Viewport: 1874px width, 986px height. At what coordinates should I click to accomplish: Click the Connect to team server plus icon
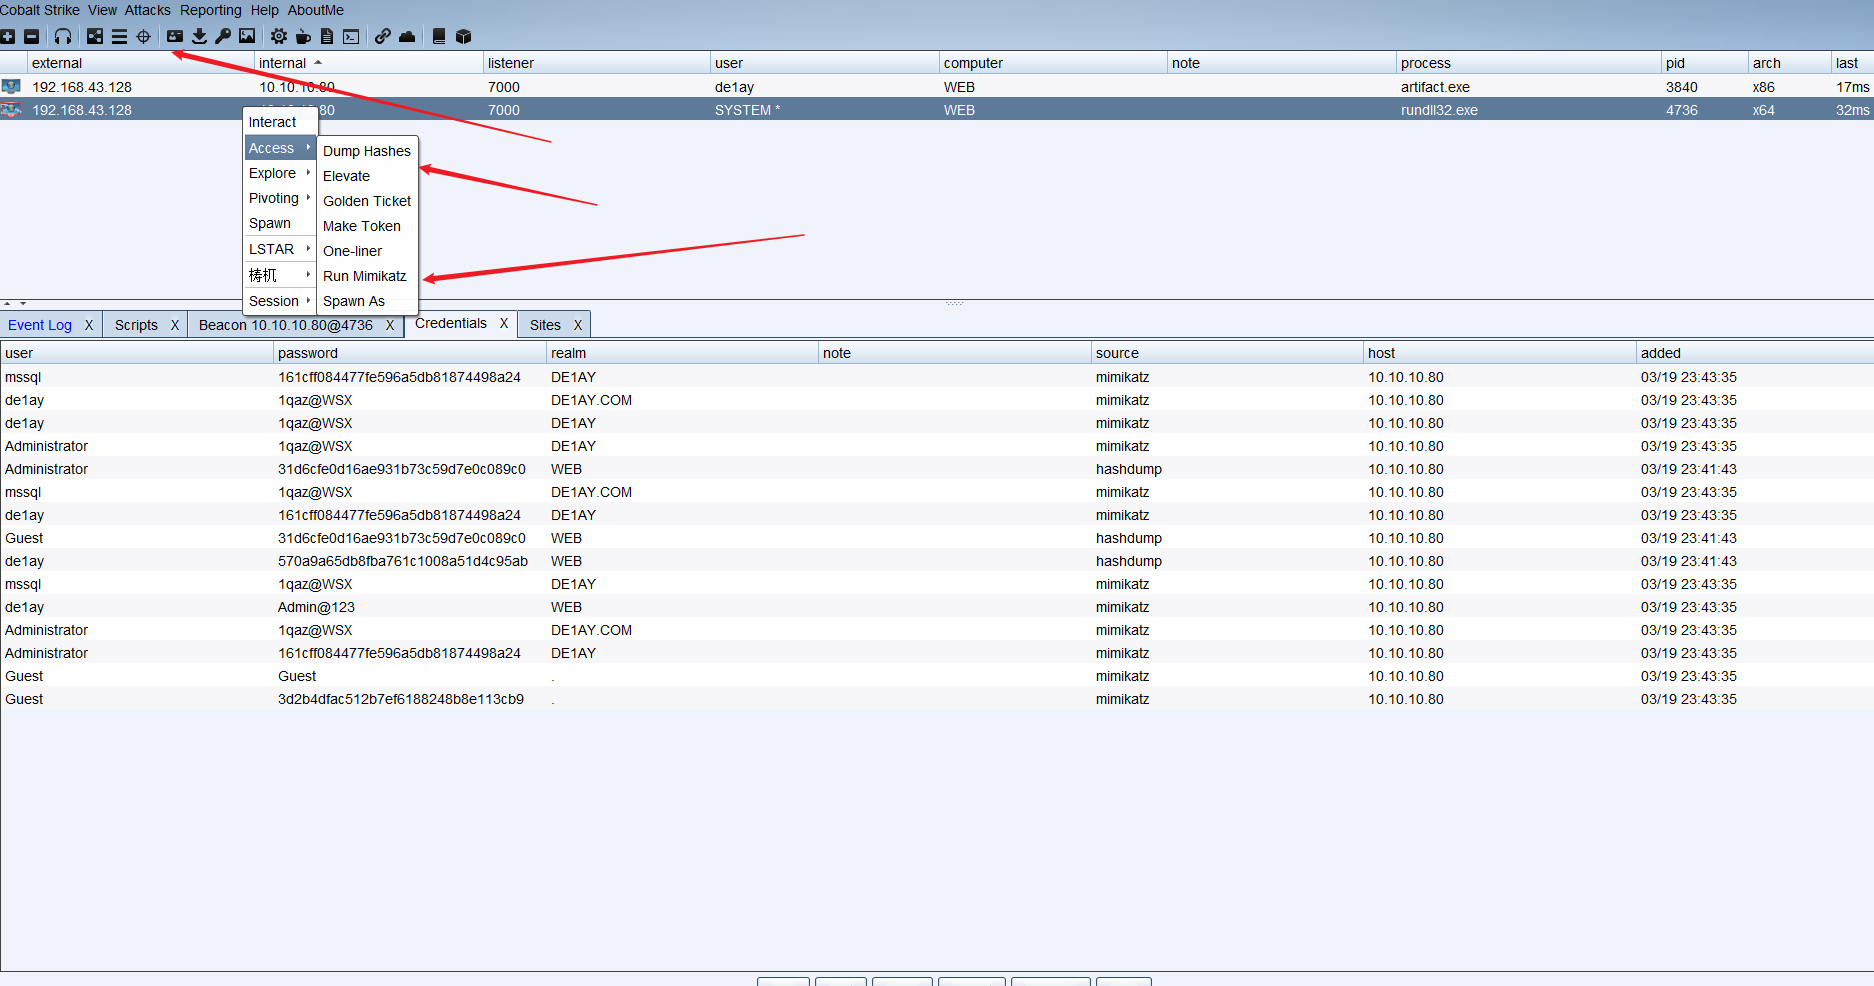tap(7, 37)
